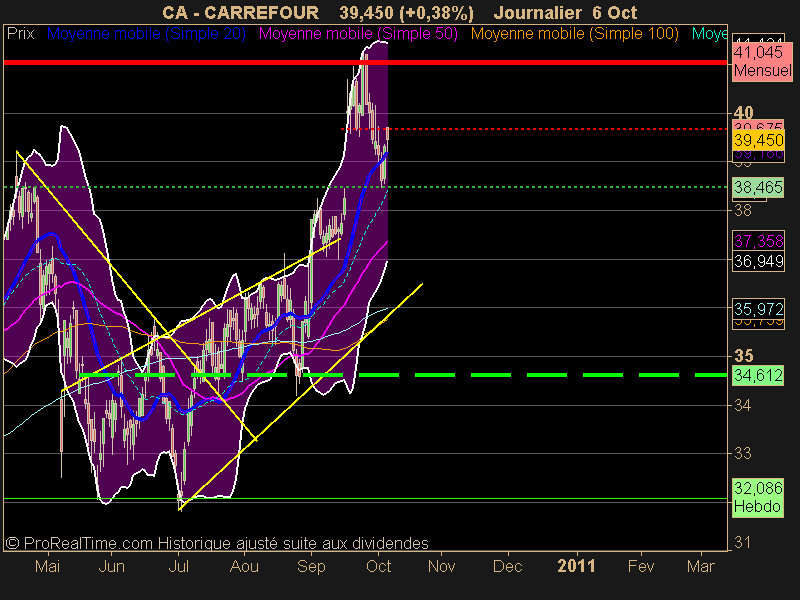The image size is (800, 600).
Task: Click the ProRealTime.com copyright notice
Action: (x=217, y=543)
